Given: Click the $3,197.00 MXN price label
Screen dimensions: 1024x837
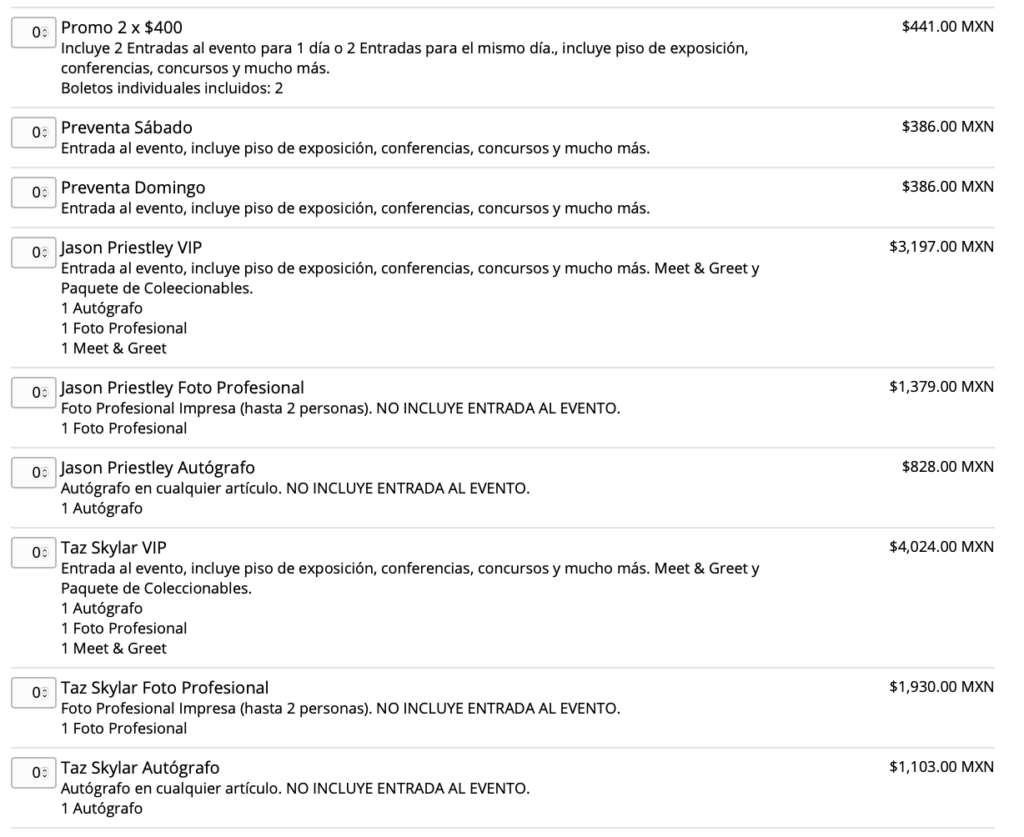Looking at the screenshot, I should click(x=941, y=247).
